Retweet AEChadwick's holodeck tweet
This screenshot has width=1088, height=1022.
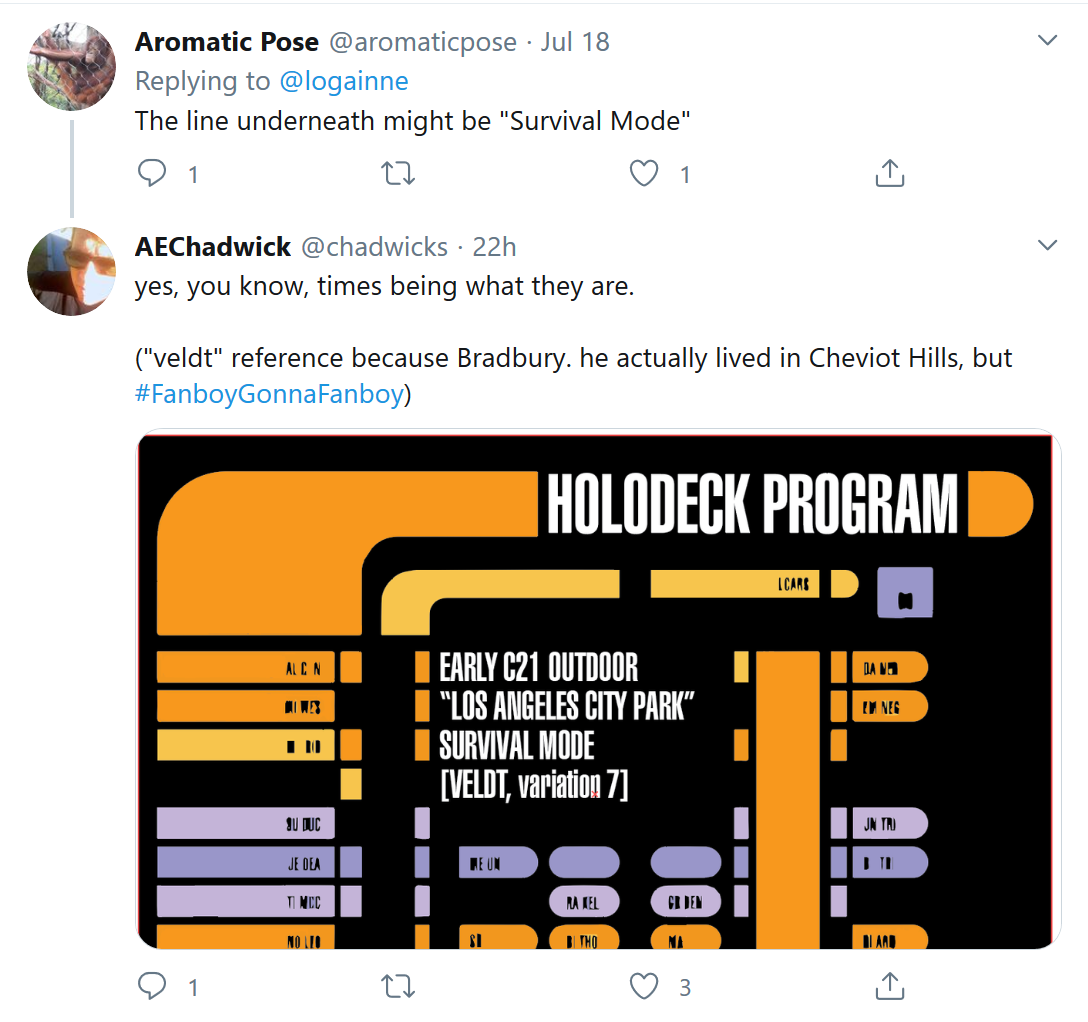click(399, 987)
